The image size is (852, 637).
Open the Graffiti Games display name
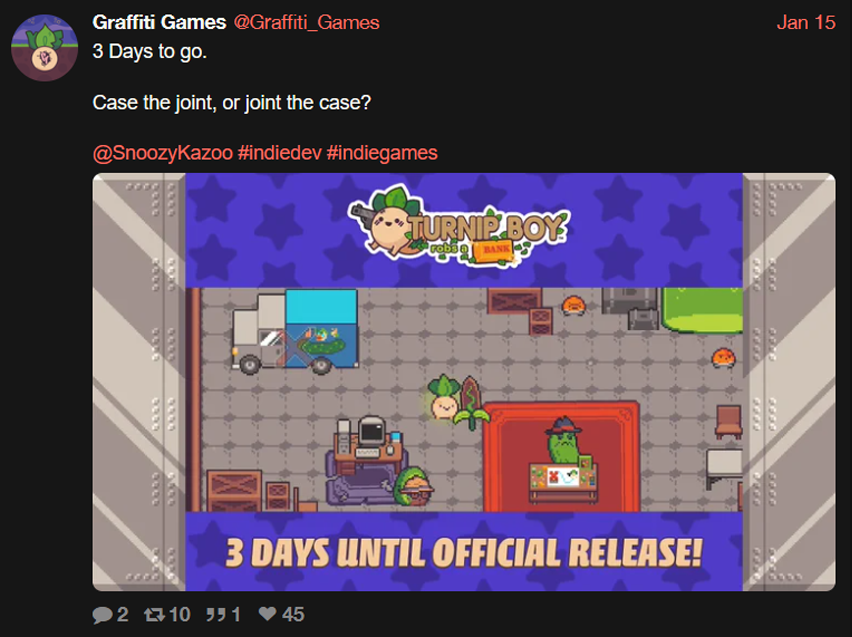(159, 22)
